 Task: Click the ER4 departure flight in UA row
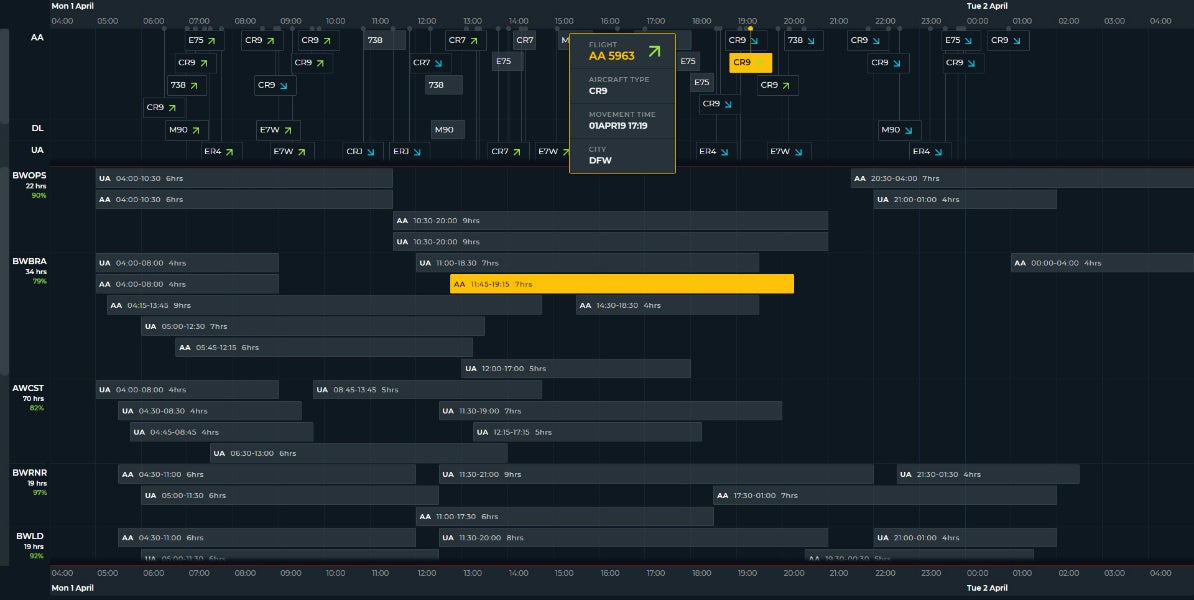[x=219, y=152]
